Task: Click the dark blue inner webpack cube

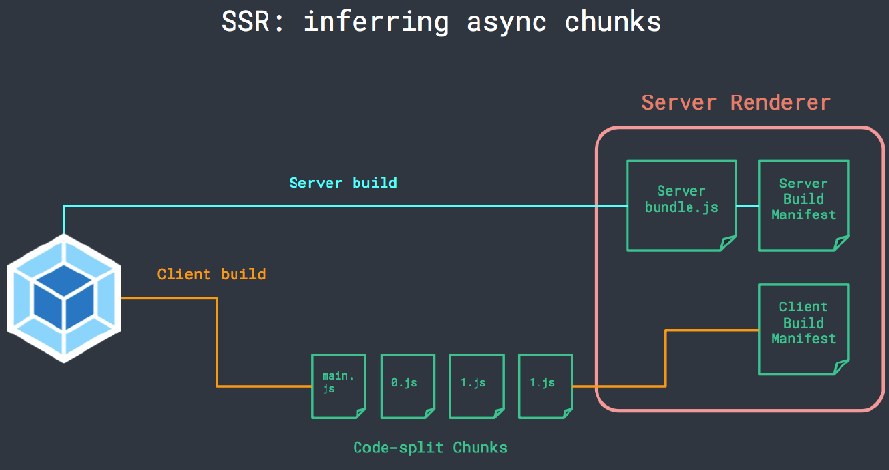Action: click(64, 297)
